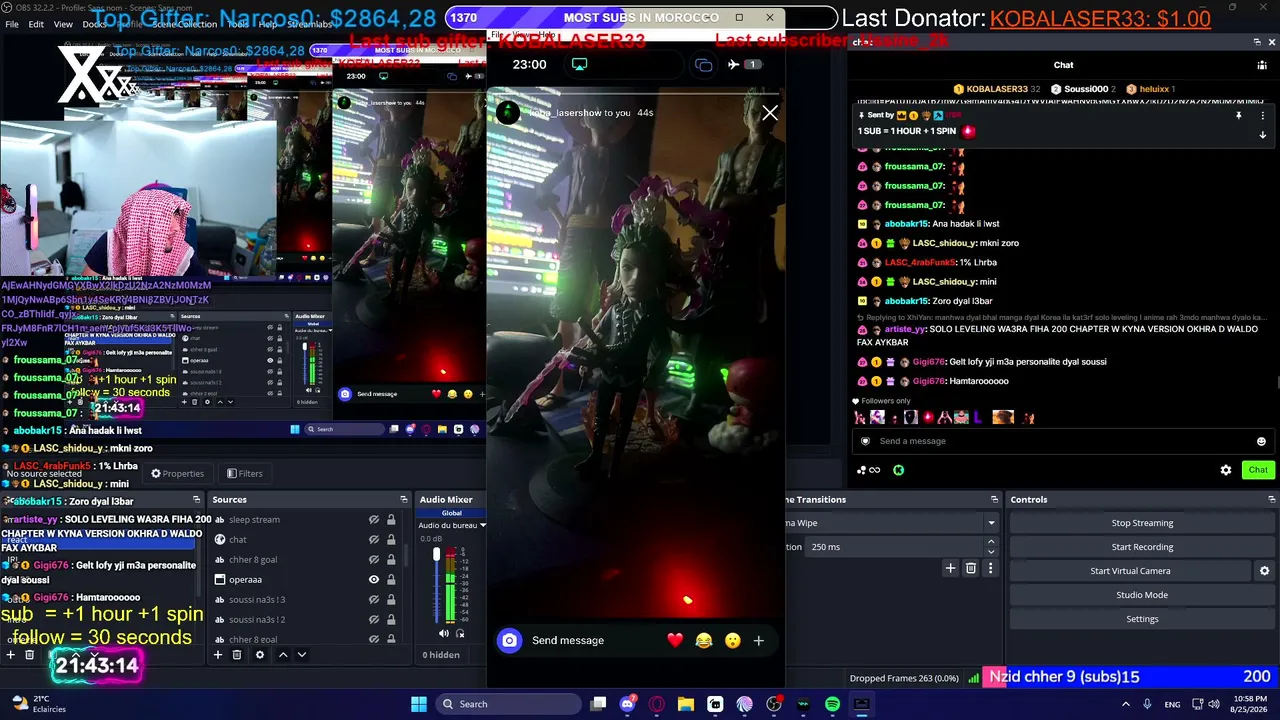Open the File menu in OBS
The height and width of the screenshot is (720, 1280).
coord(12,24)
